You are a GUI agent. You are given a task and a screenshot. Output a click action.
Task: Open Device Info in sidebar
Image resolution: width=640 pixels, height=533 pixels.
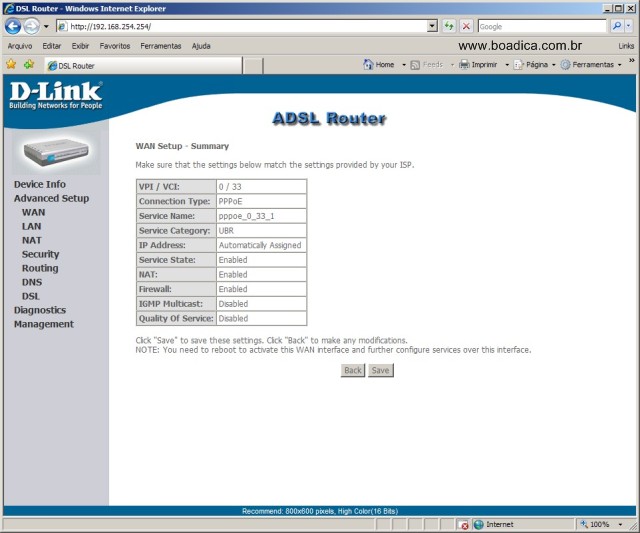coord(40,184)
